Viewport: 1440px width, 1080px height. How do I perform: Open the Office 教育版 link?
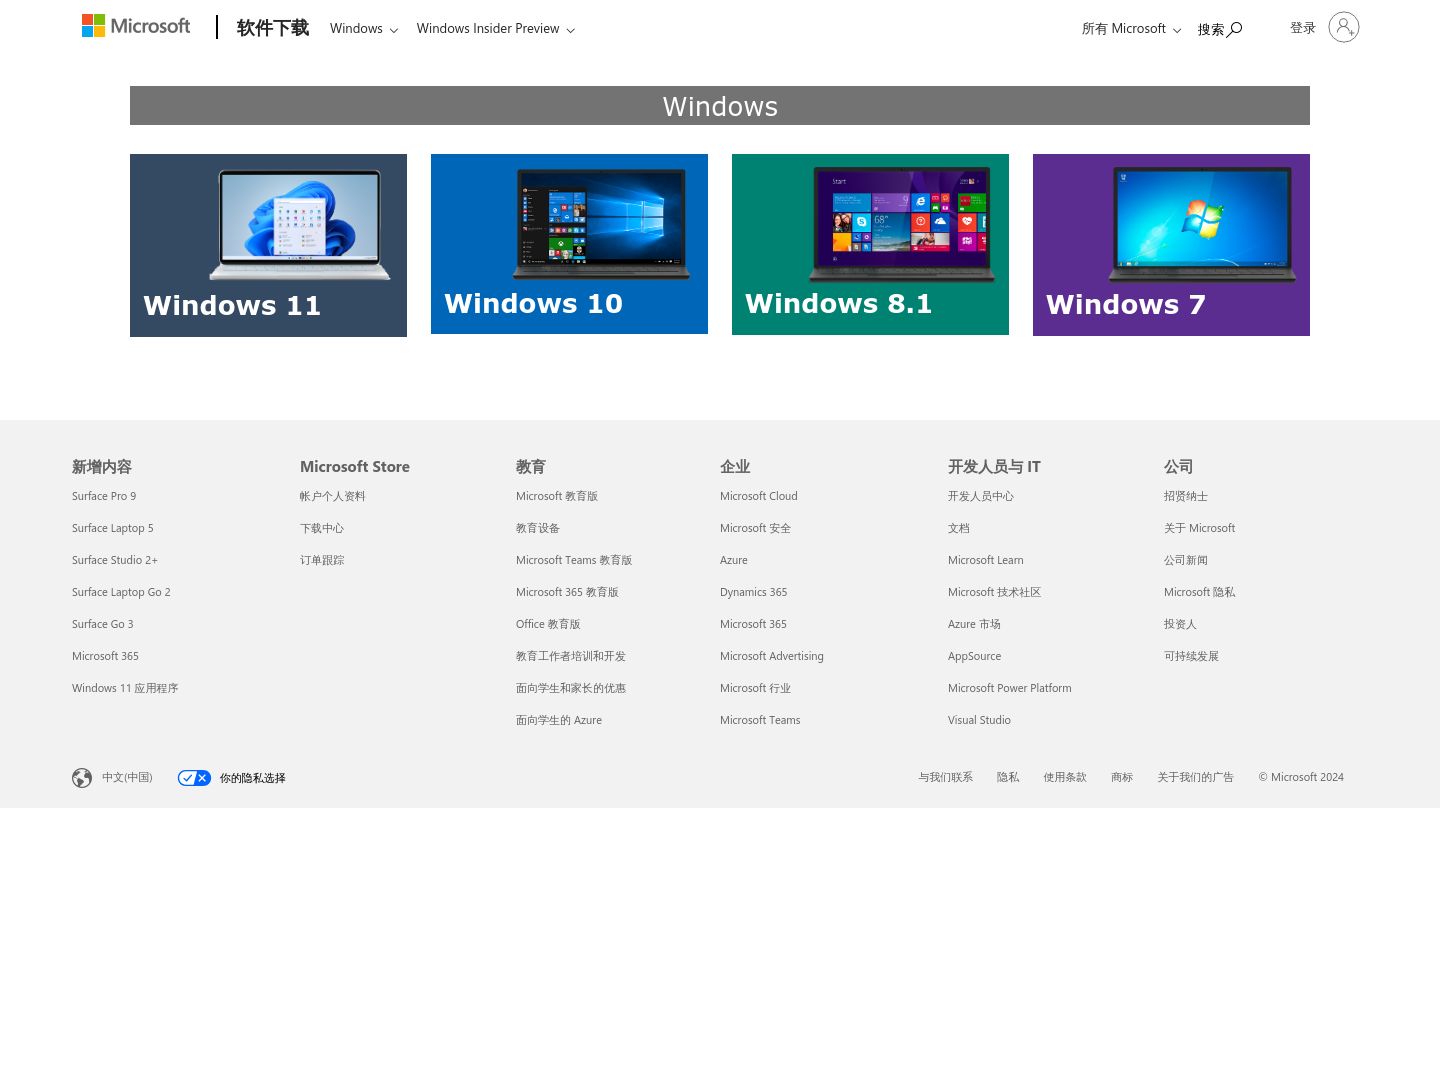pyautogui.click(x=548, y=624)
